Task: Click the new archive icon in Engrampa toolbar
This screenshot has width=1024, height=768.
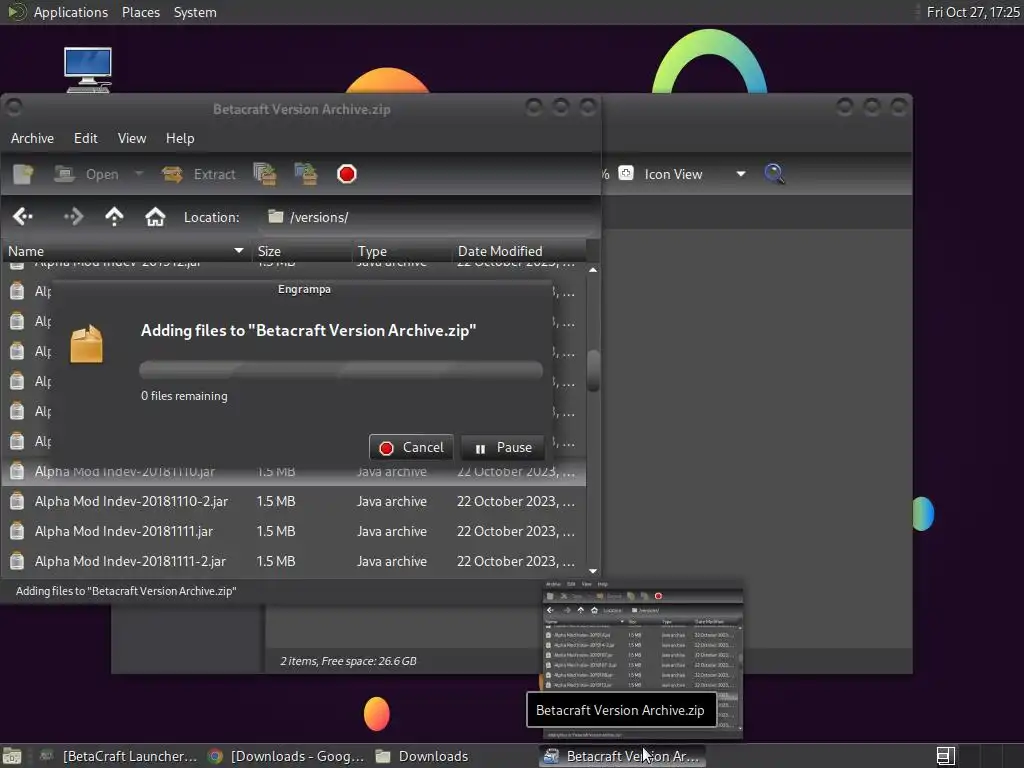Action: coord(23,174)
